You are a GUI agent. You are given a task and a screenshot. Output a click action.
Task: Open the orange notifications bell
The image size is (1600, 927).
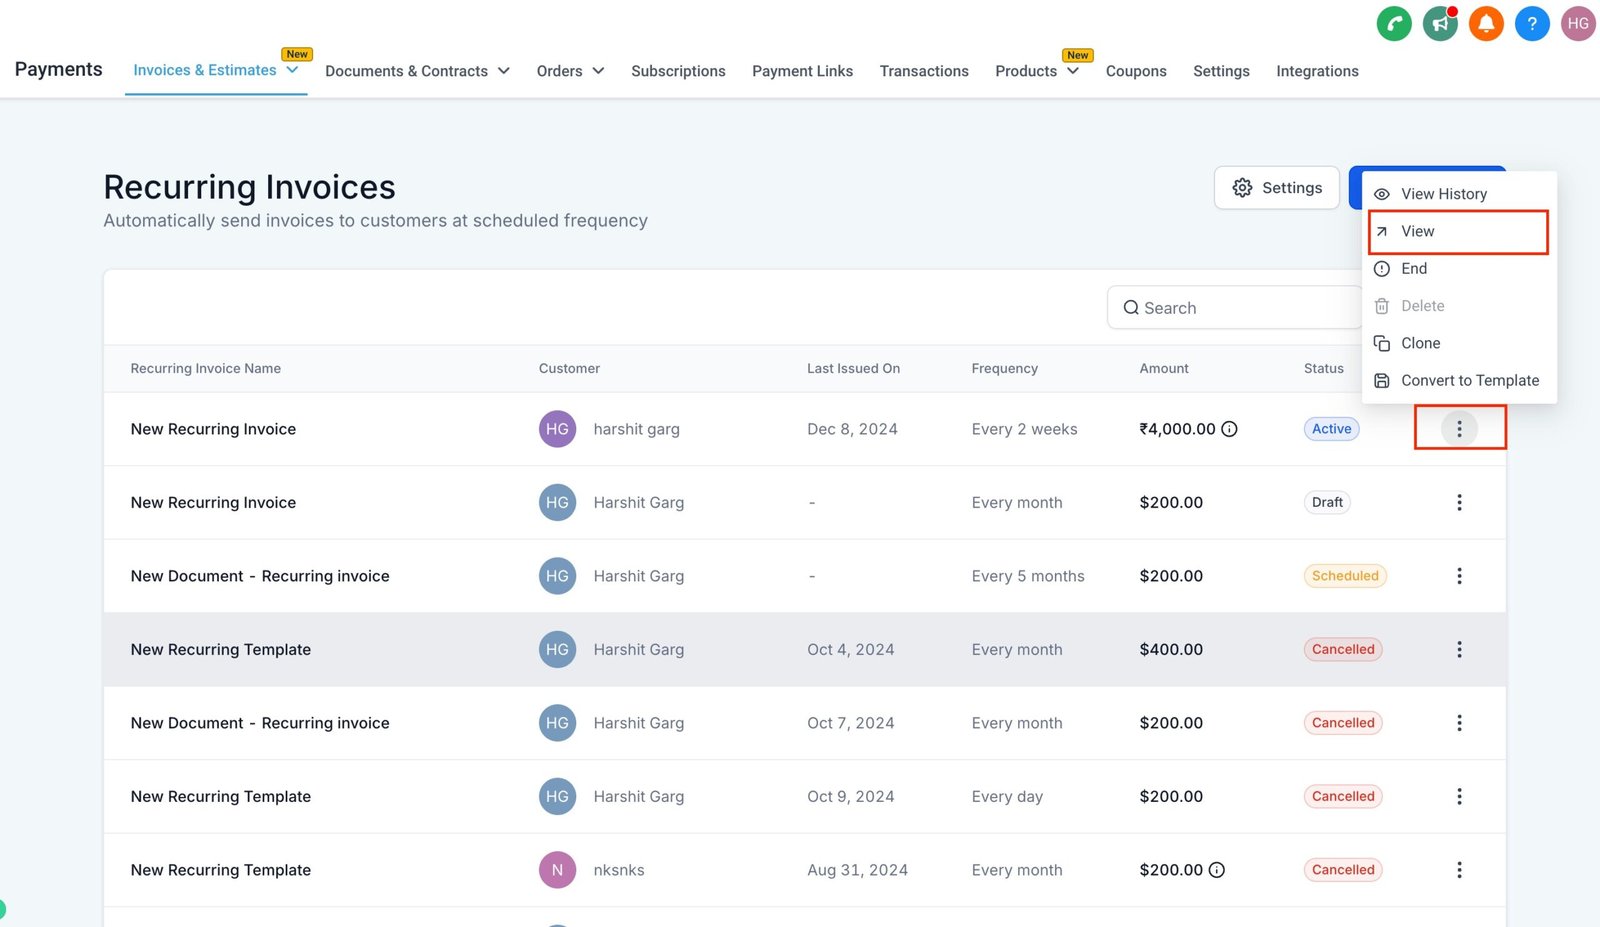pos(1485,23)
